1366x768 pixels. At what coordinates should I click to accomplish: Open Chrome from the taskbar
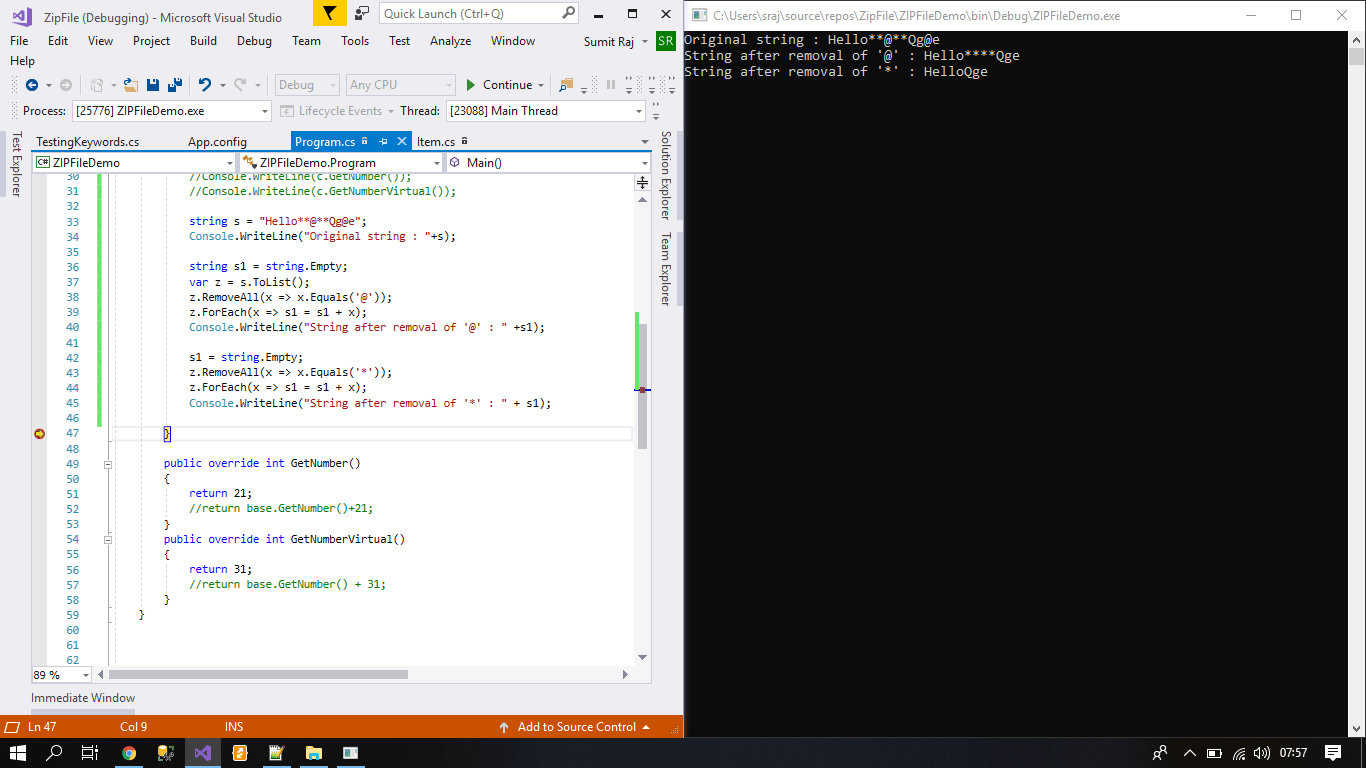[x=129, y=753]
